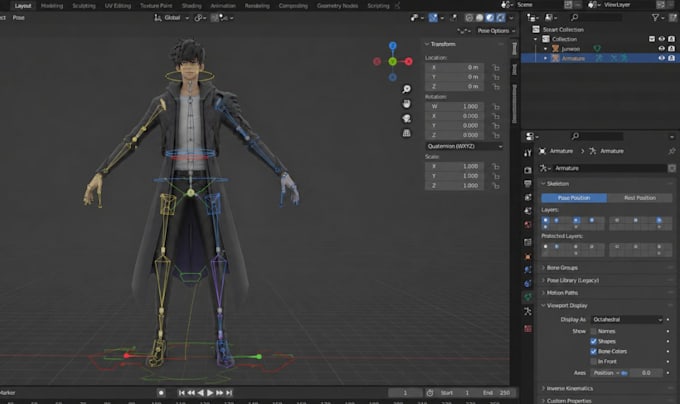Viewport: 680px width, 404px height.
Task: Select the green Armature data properties tab
Action: (x=528, y=297)
